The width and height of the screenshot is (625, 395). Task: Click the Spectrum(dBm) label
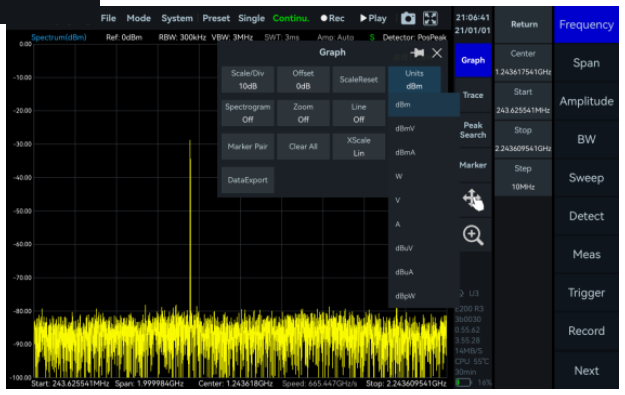(x=59, y=37)
